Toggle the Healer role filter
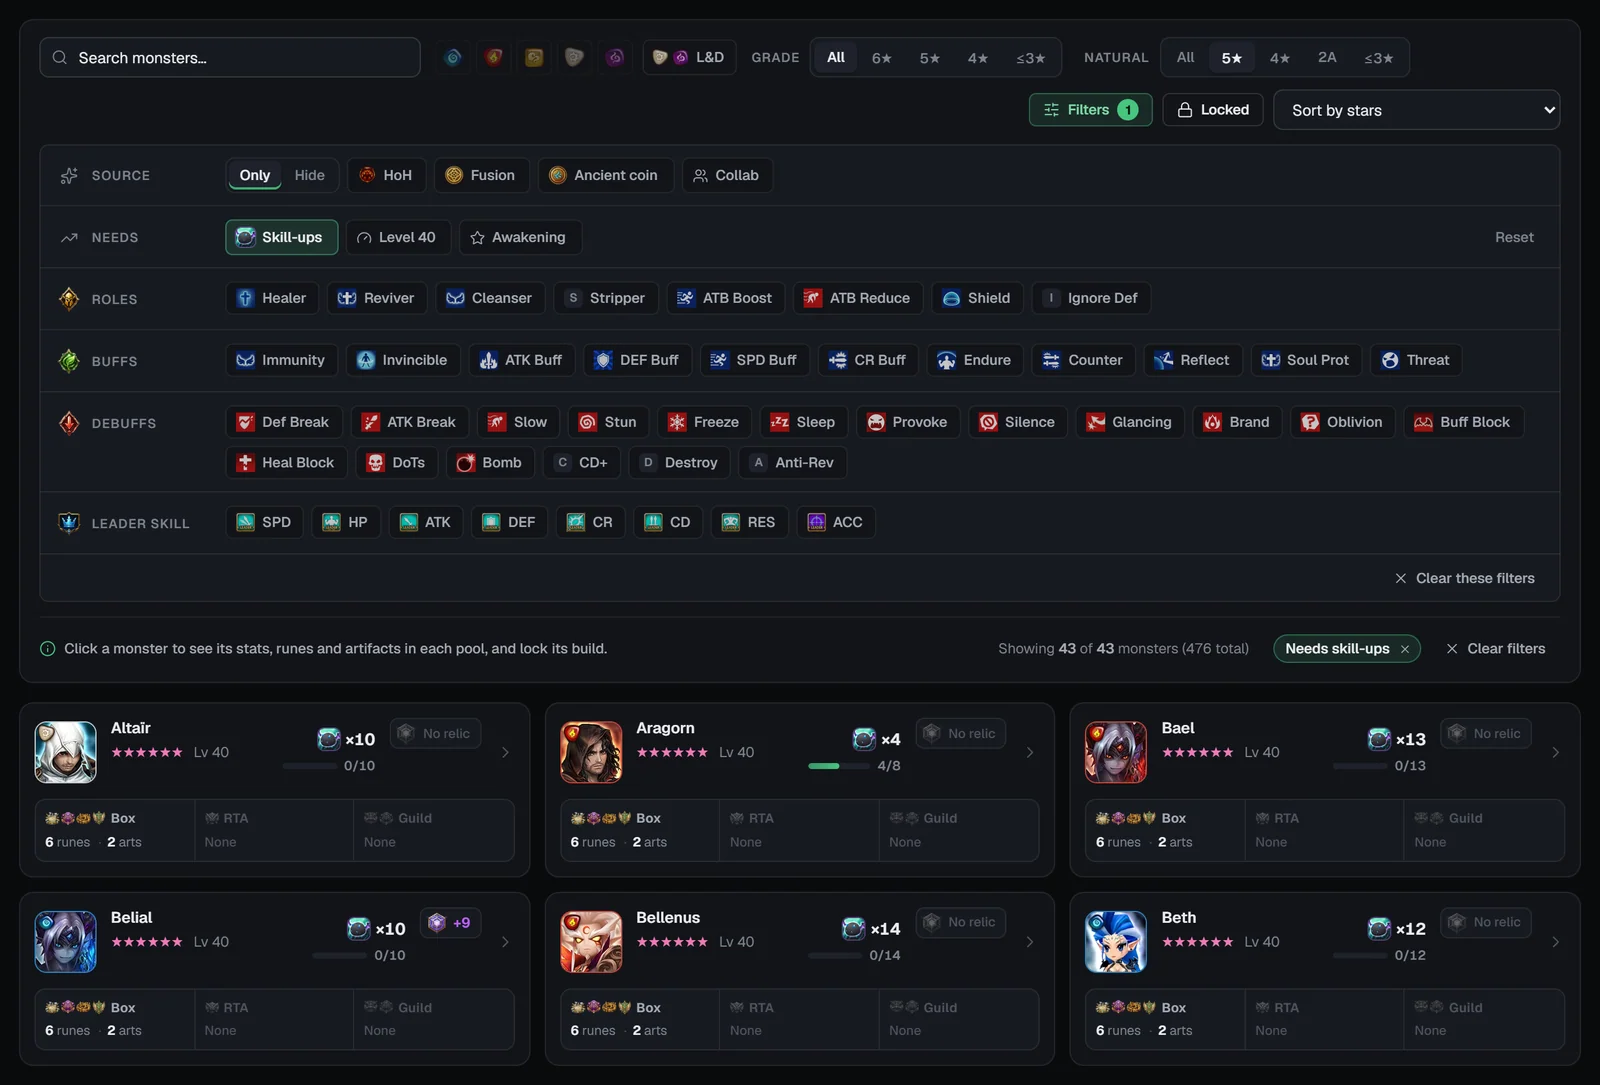 pyautogui.click(x=272, y=298)
